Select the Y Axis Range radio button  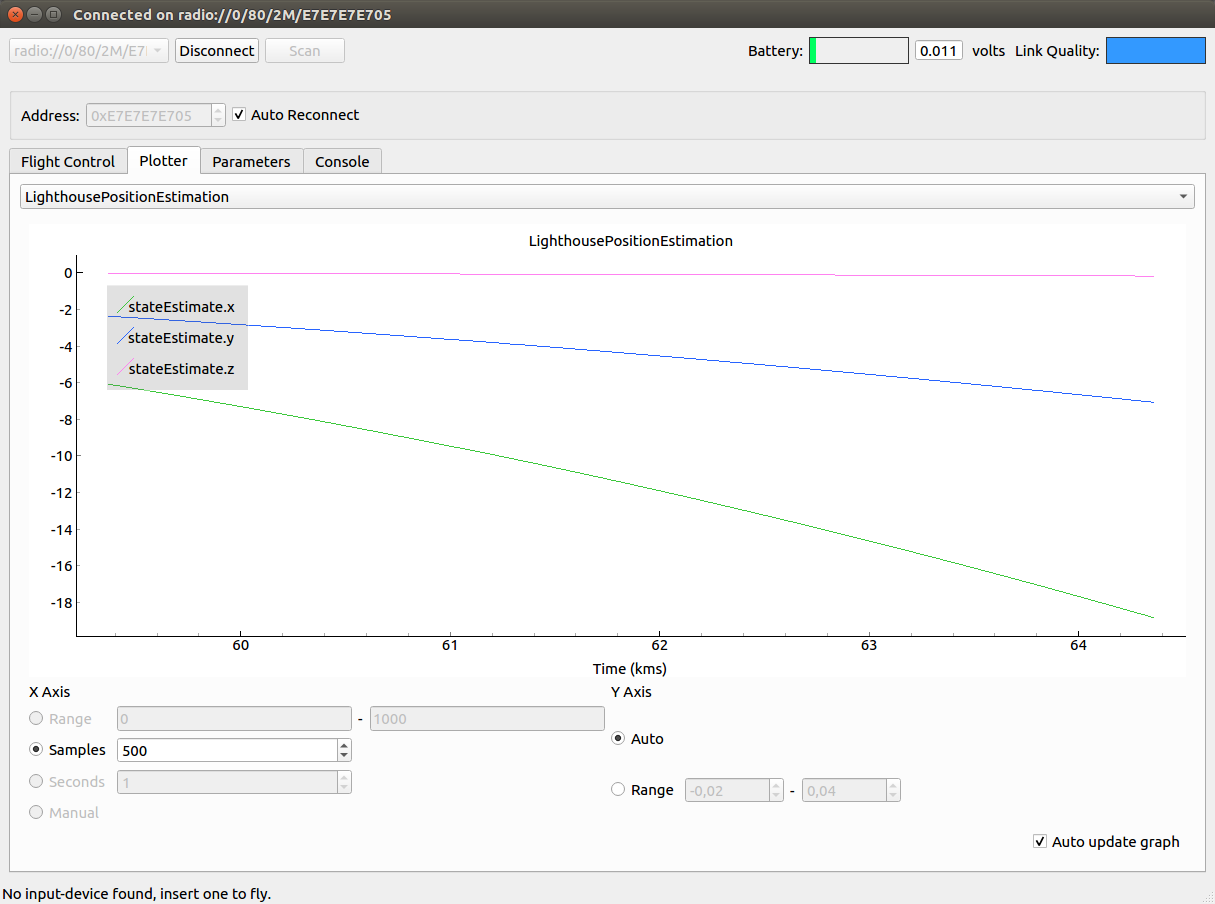tap(618, 790)
